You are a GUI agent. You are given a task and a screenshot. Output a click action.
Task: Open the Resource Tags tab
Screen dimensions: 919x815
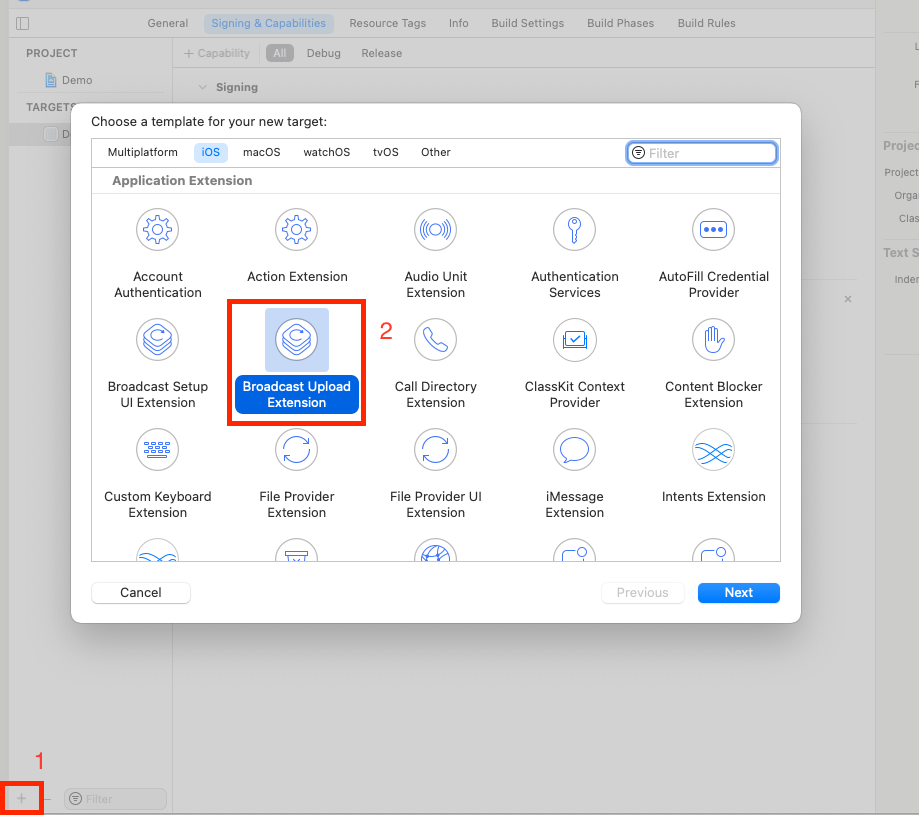(387, 23)
